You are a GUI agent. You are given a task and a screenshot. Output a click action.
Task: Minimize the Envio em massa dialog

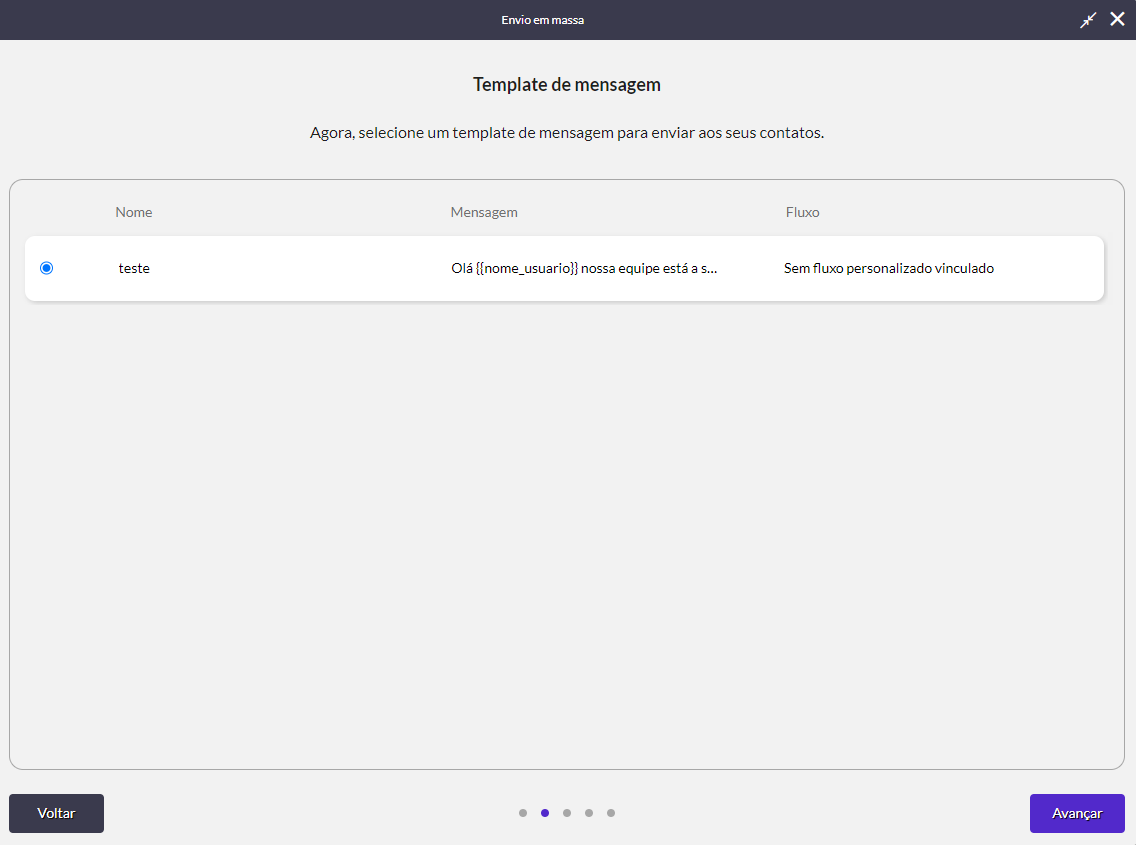1088,20
